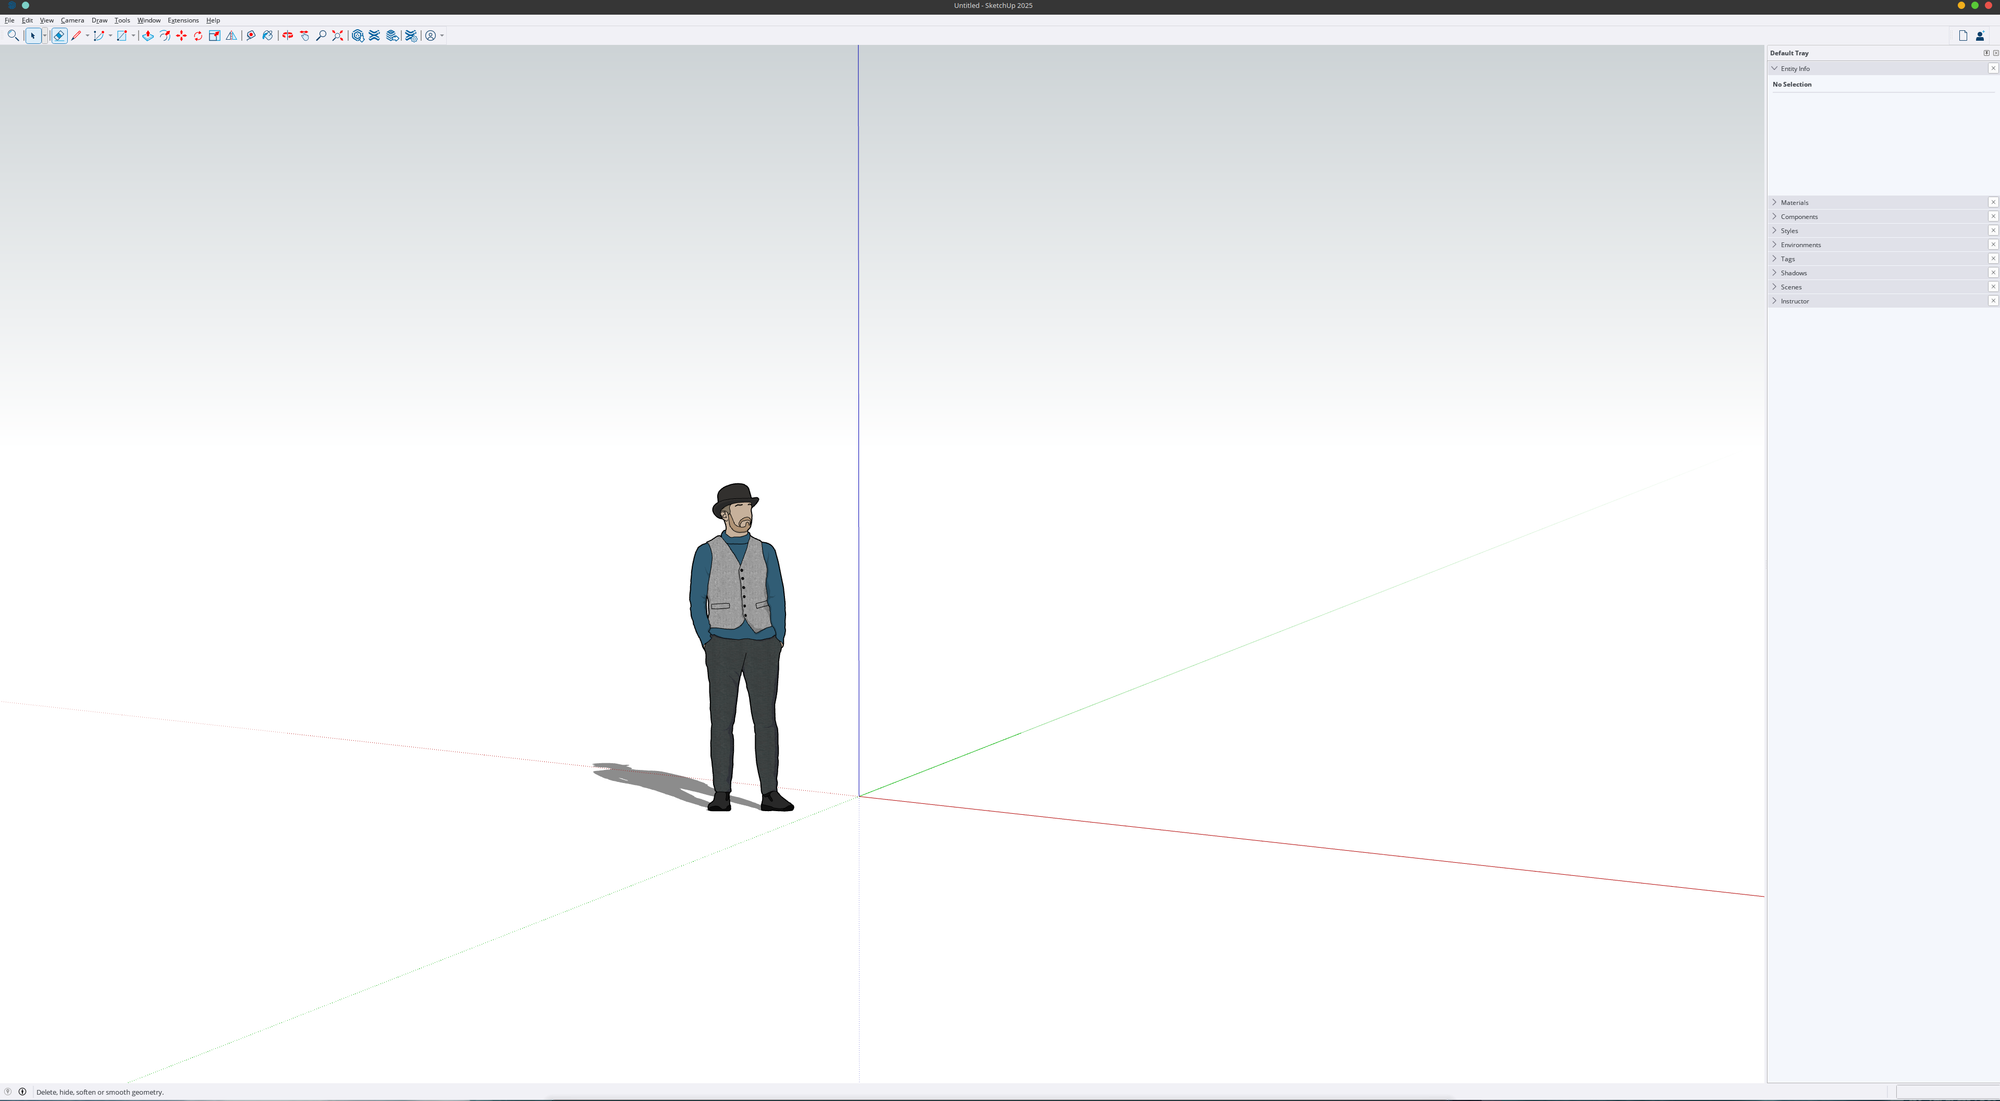Click the Zoom Extents icon
Viewport: 2000px width, 1101px height.
338,35
